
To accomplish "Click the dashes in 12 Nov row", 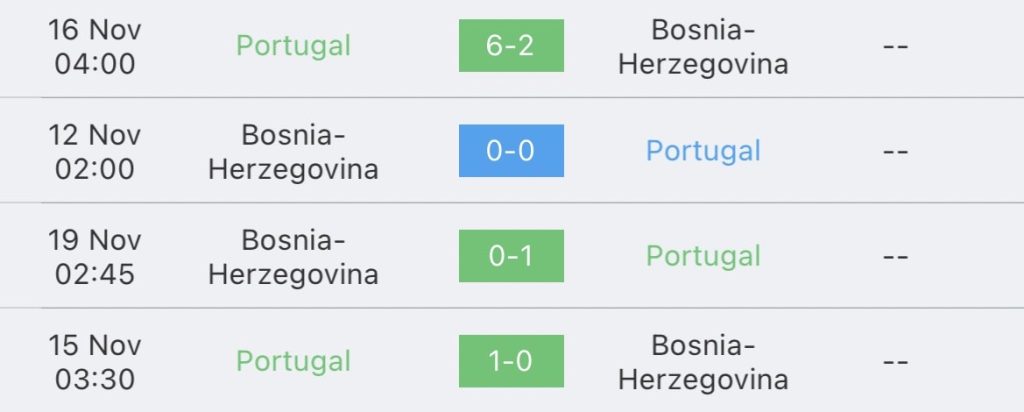I will click(x=895, y=151).
